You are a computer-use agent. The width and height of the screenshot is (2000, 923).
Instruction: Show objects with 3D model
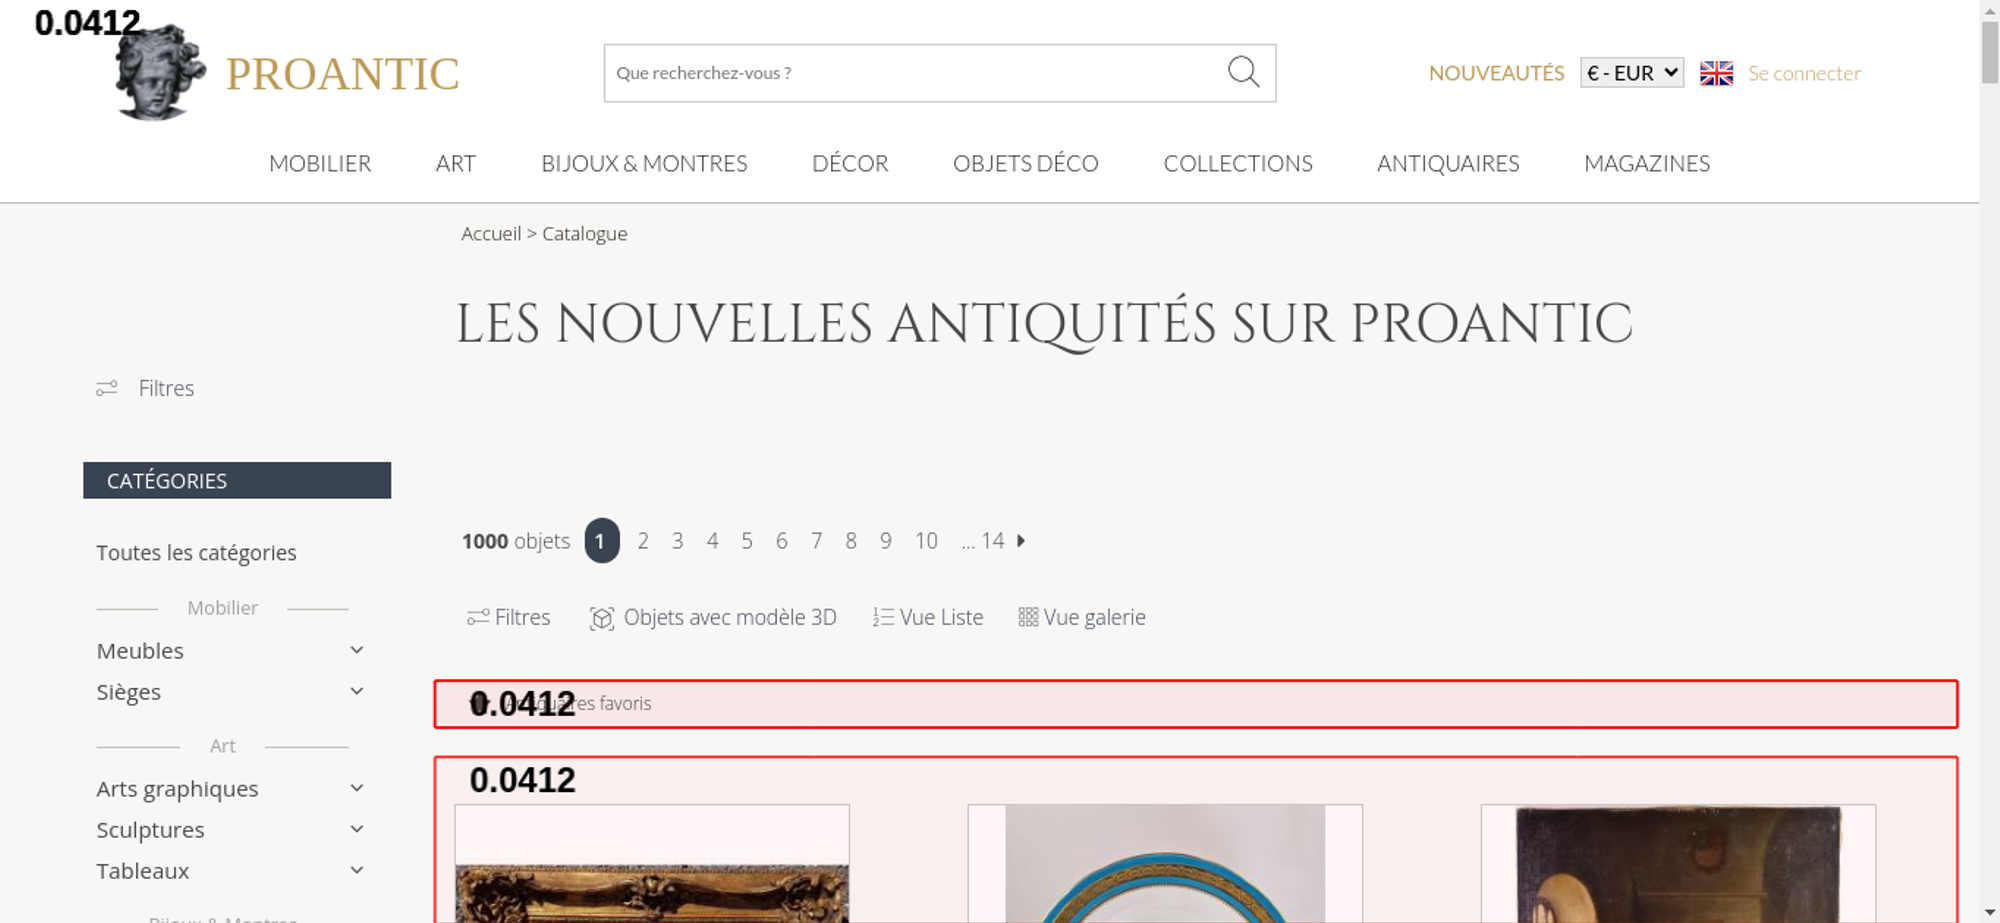[x=713, y=618]
